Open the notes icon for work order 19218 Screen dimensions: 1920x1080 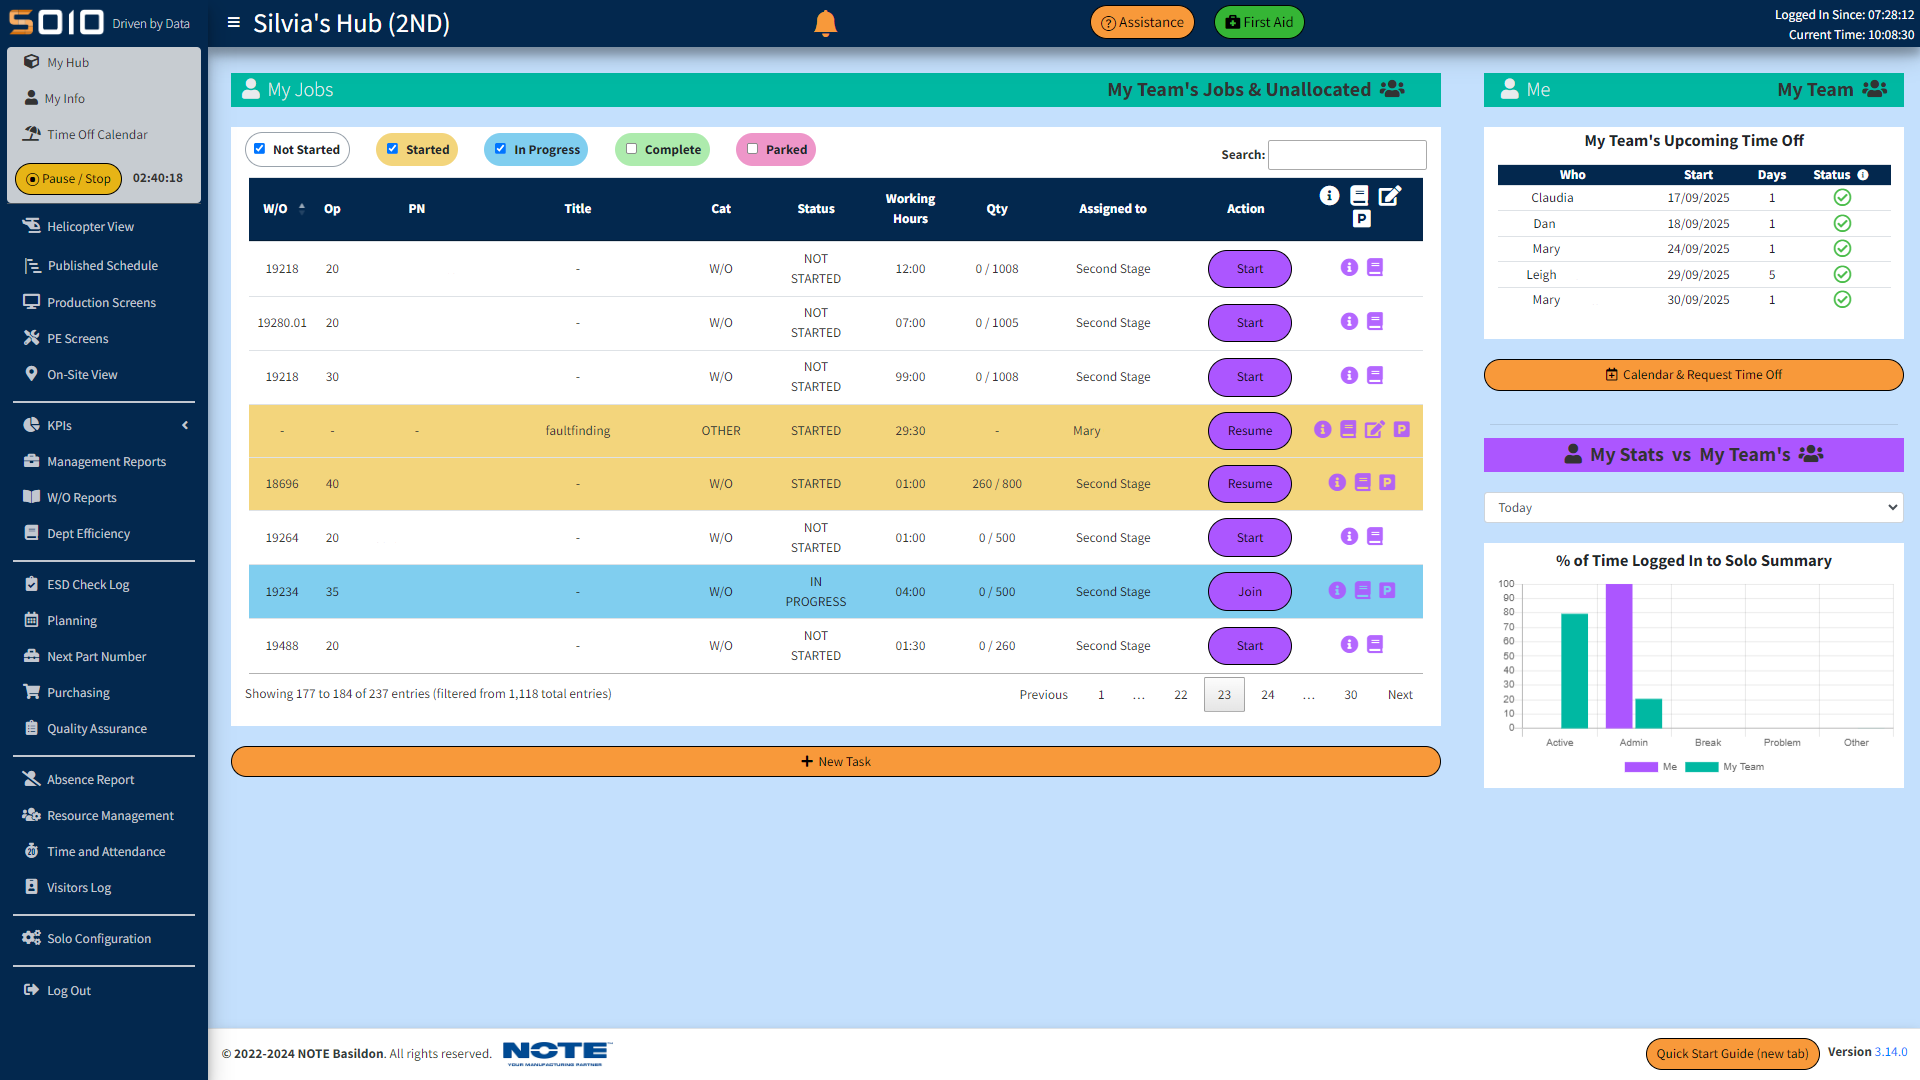[1375, 267]
